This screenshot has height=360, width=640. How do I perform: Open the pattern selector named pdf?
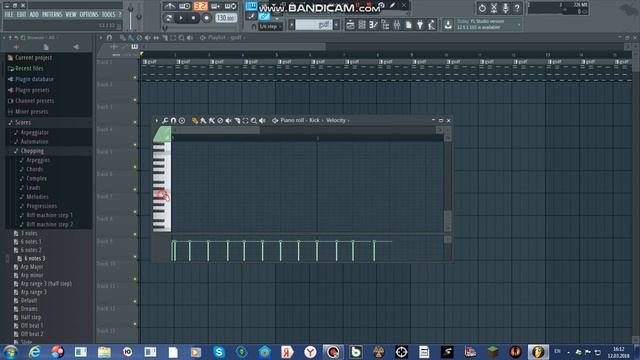coord(313,25)
